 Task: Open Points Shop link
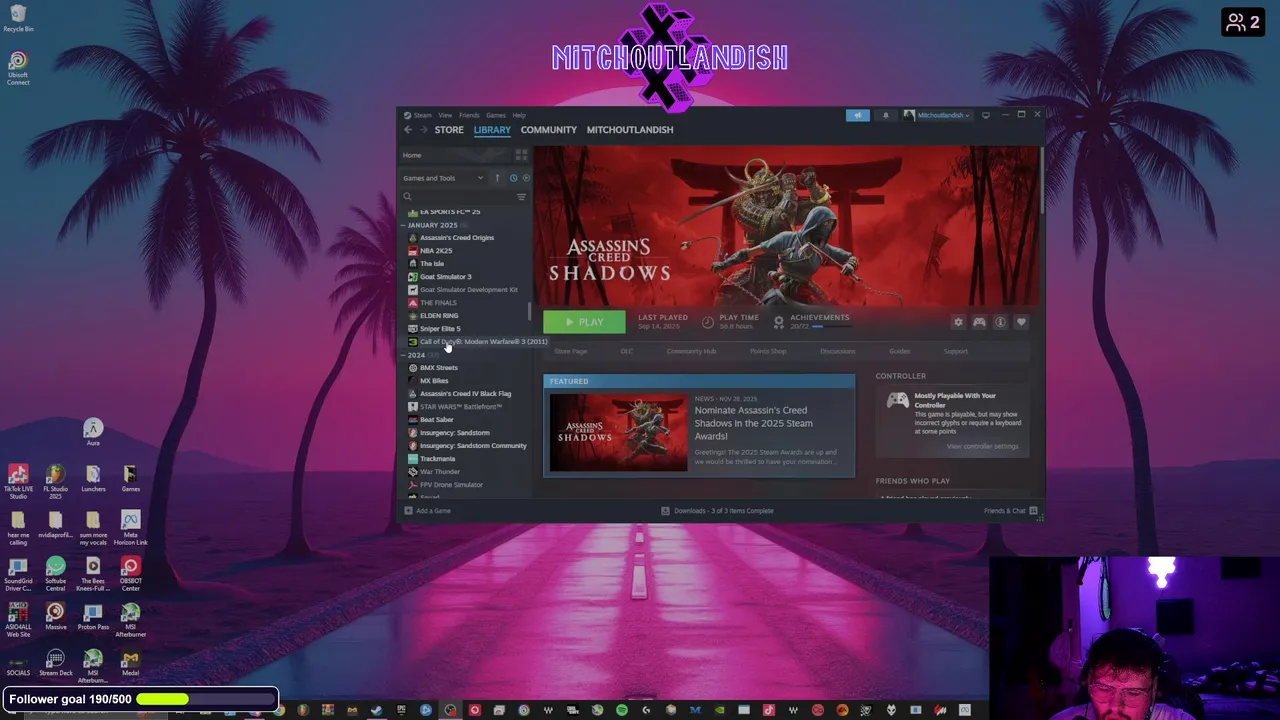[x=768, y=351]
